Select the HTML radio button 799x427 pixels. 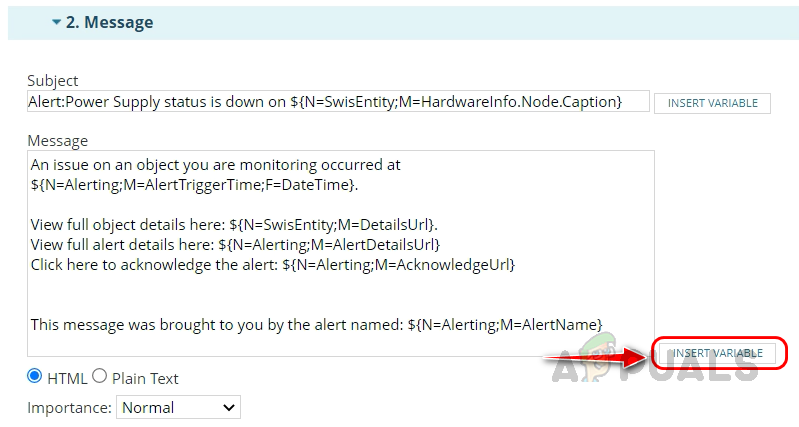click(x=35, y=376)
